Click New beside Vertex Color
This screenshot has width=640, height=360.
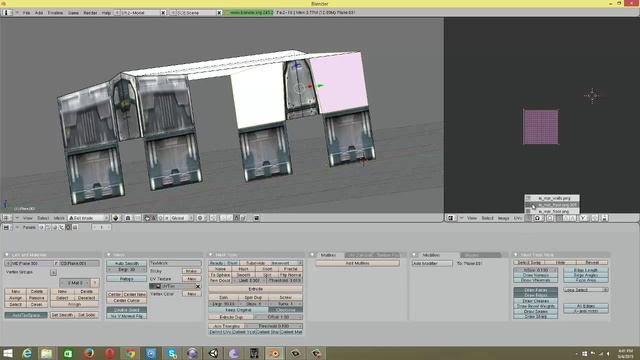[x=192, y=294]
